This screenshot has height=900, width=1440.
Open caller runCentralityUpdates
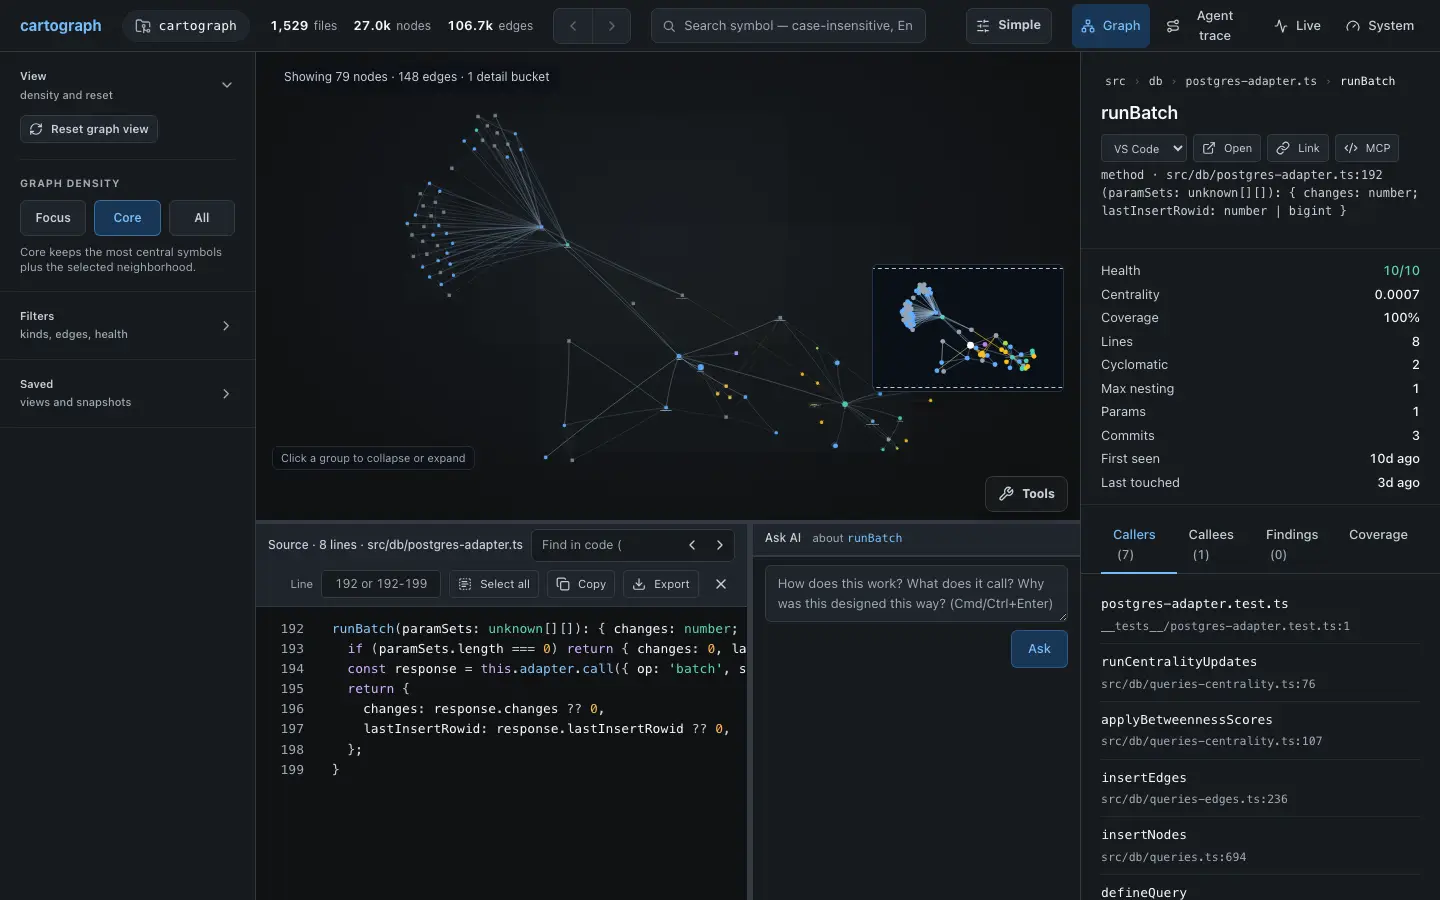click(1260, 672)
